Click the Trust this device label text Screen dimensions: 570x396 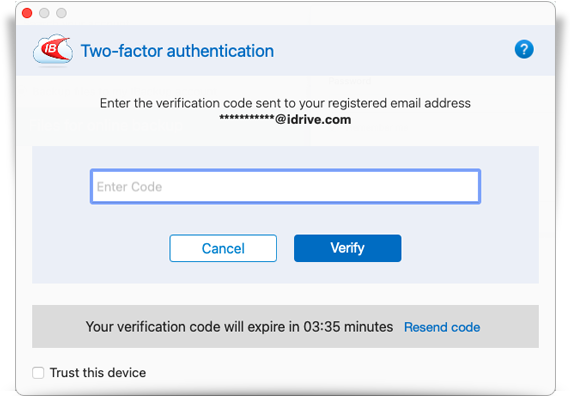coord(98,373)
